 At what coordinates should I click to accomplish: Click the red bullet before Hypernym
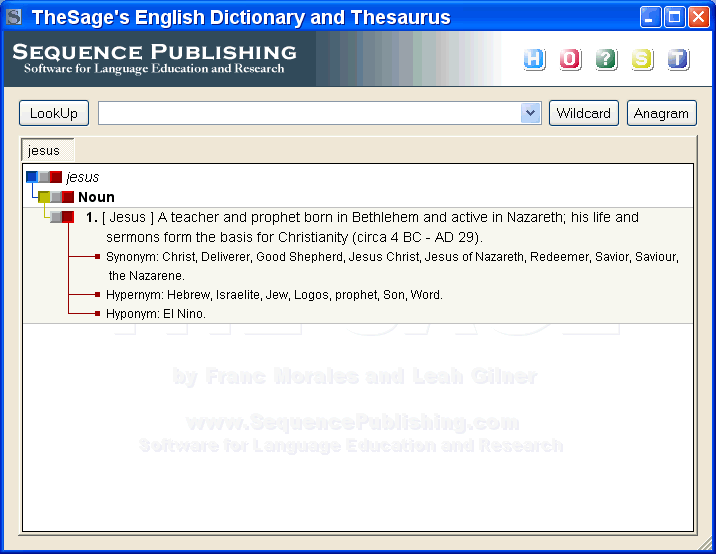tap(97, 295)
